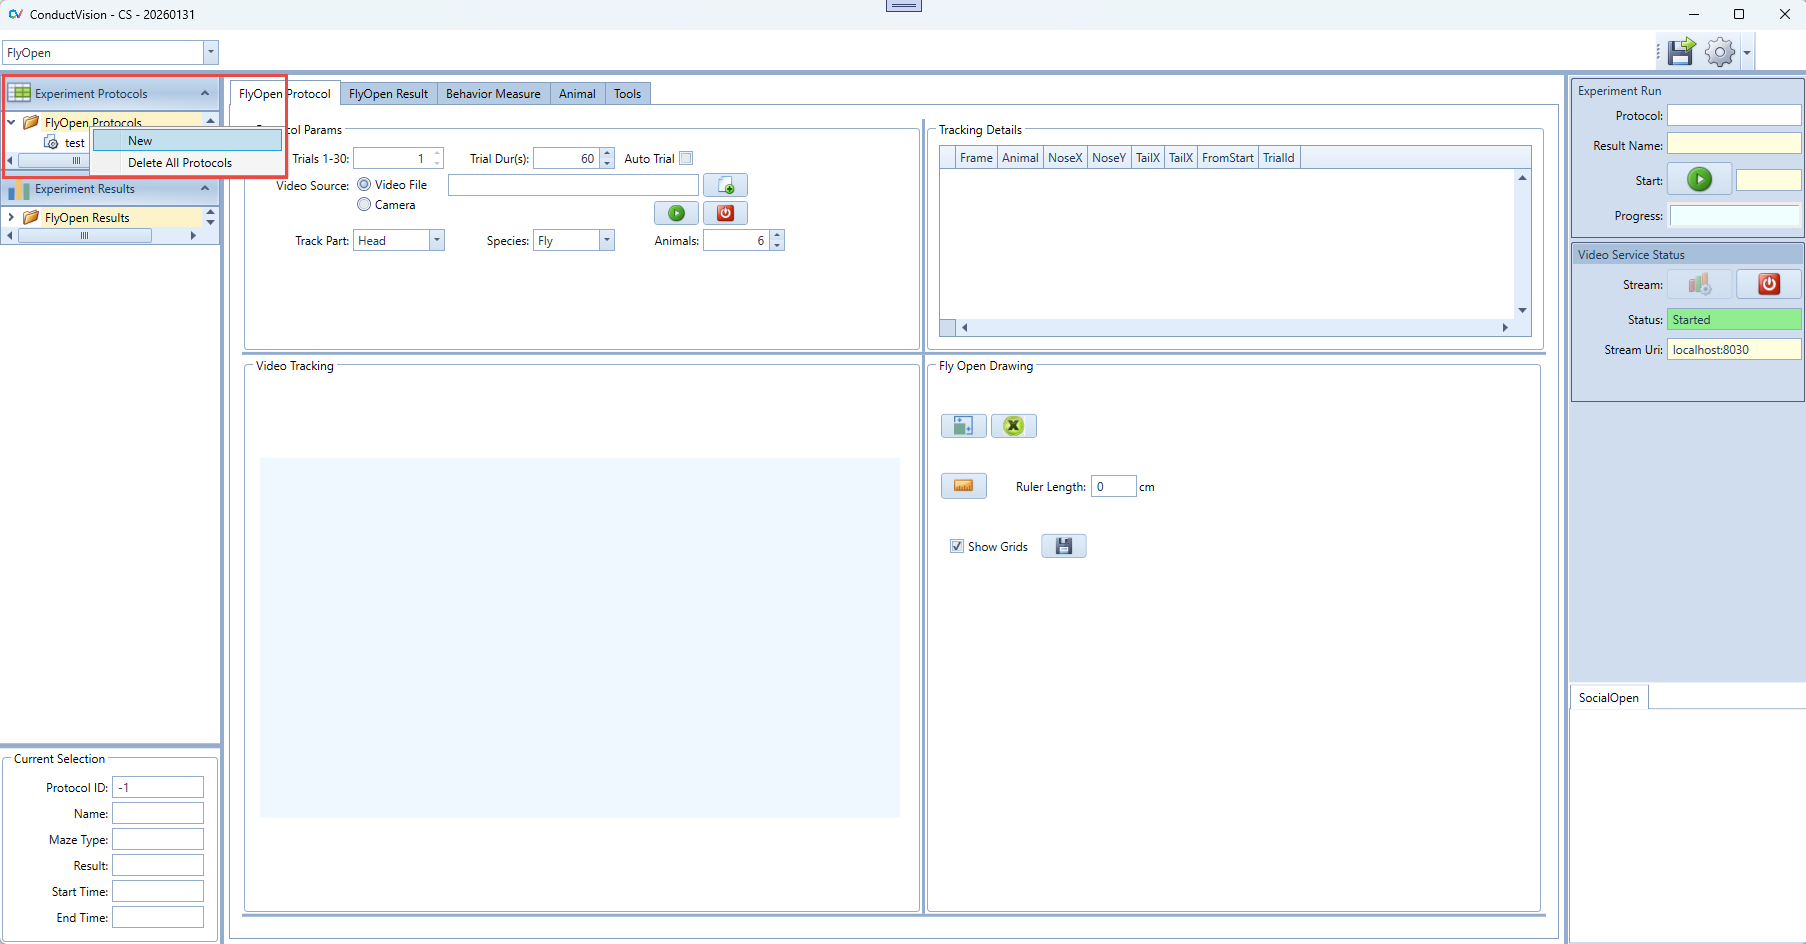Click the Ruler Length input field
1806x944 pixels.
1113,487
